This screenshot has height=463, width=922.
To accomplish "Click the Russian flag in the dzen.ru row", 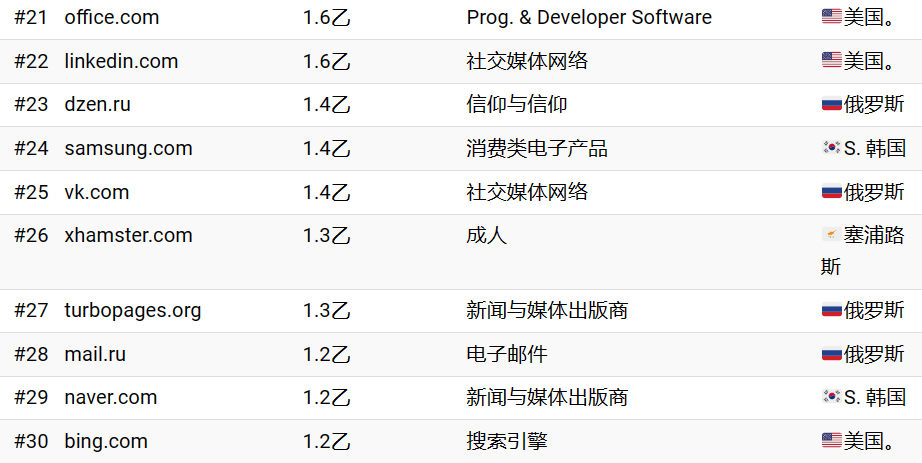I will click(831, 105).
